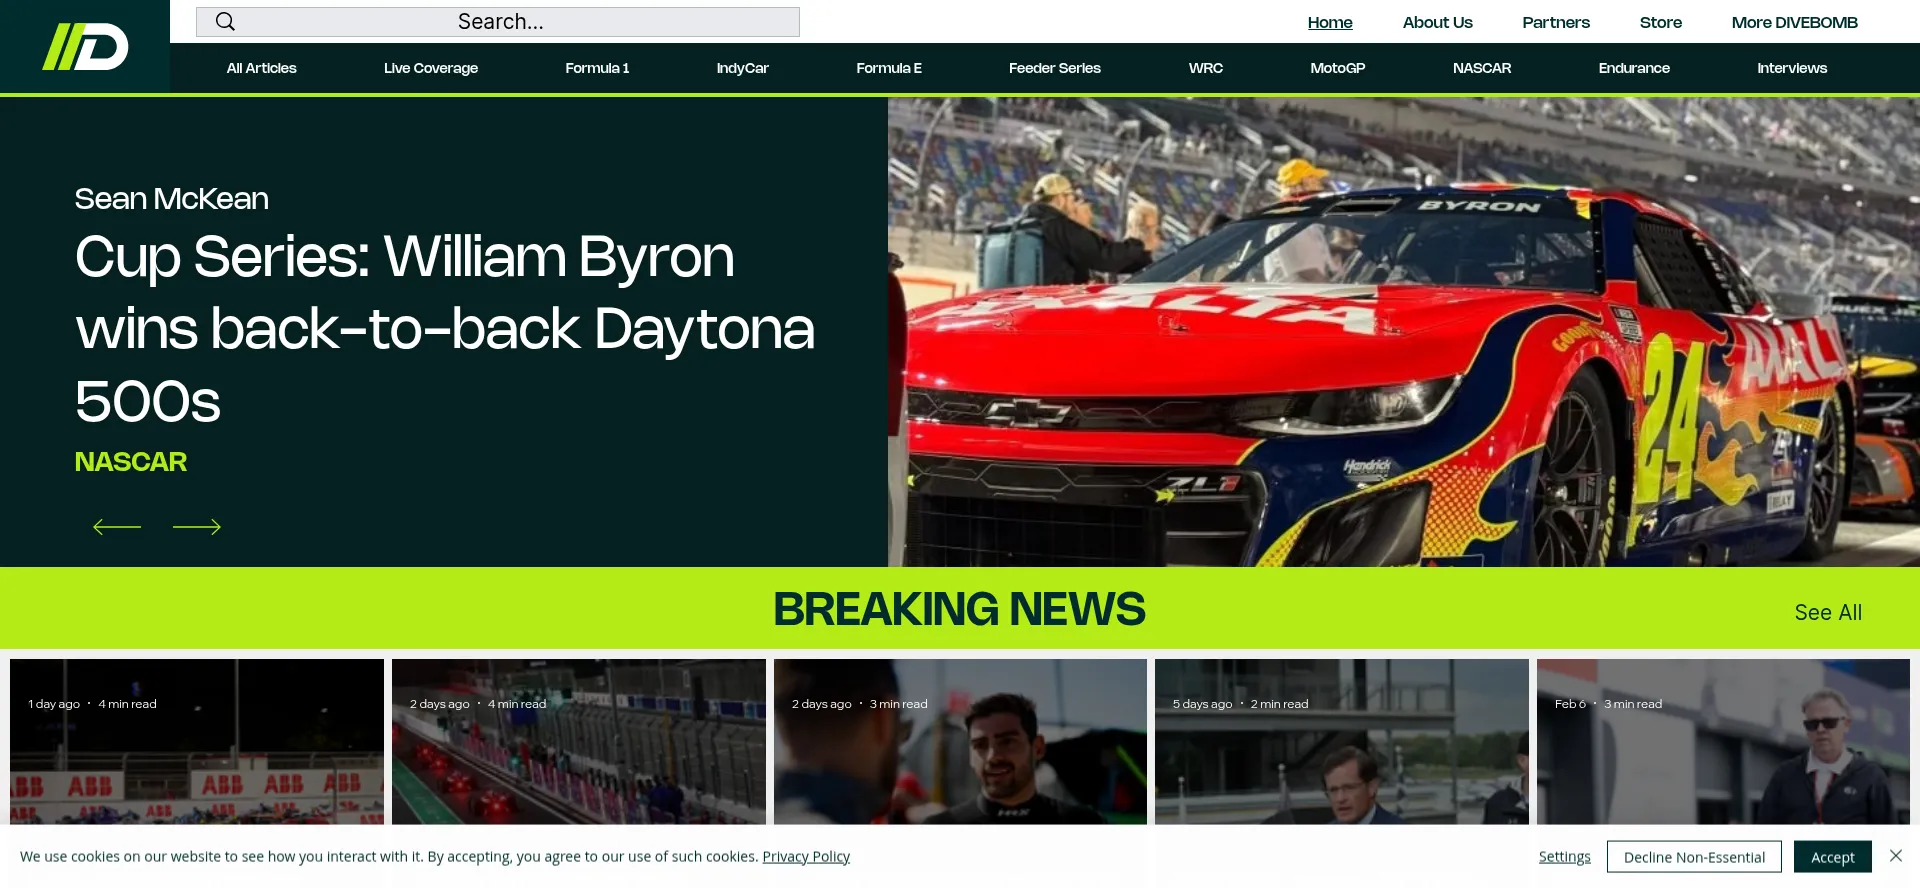Open the NASCAR nav section

point(1481,68)
